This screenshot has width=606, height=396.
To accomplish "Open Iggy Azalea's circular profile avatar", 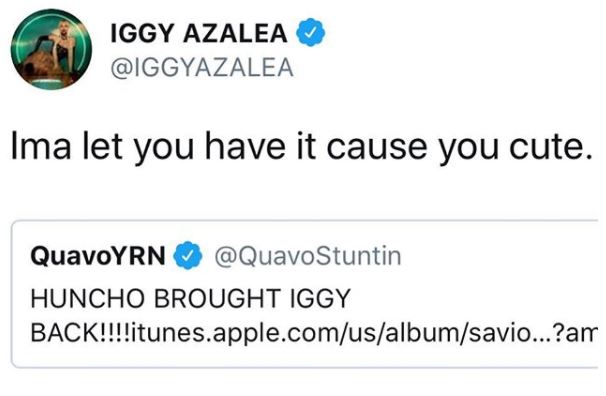I will (x=51, y=49).
